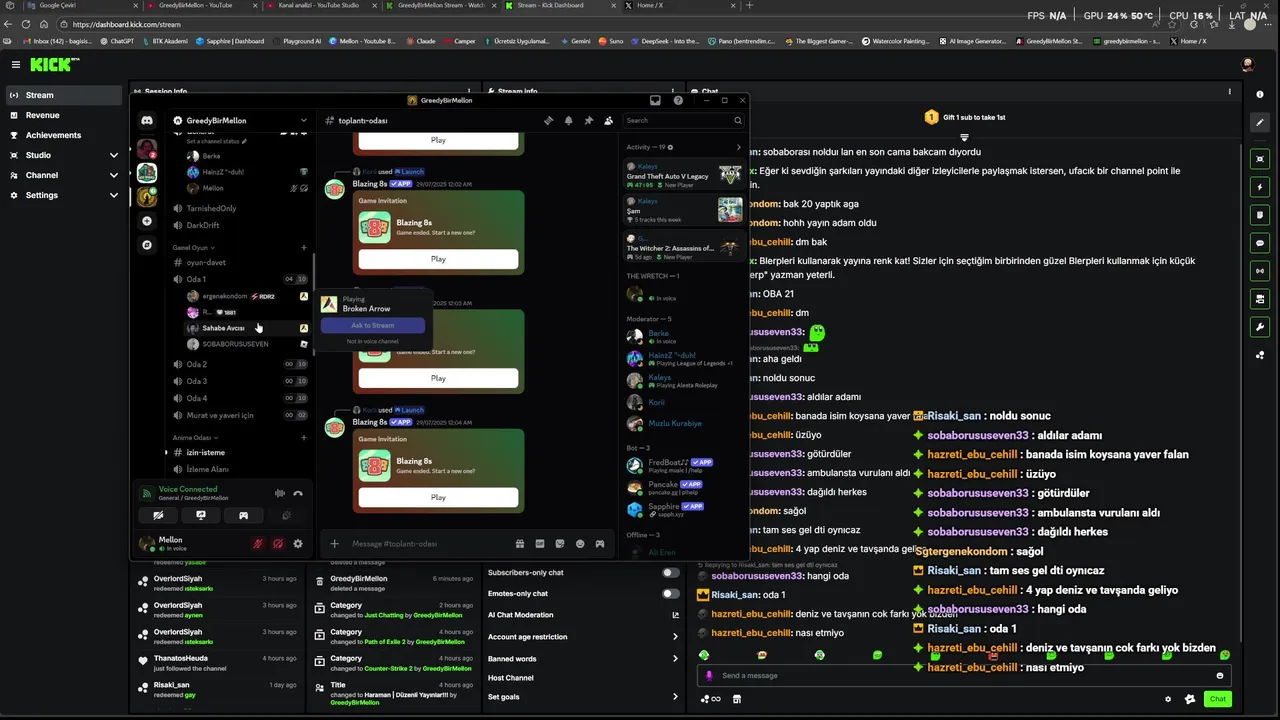The height and width of the screenshot is (720, 1280).
Task: Open Discord user settings gear
Action: pyautogui.click(x=297, y=544)
